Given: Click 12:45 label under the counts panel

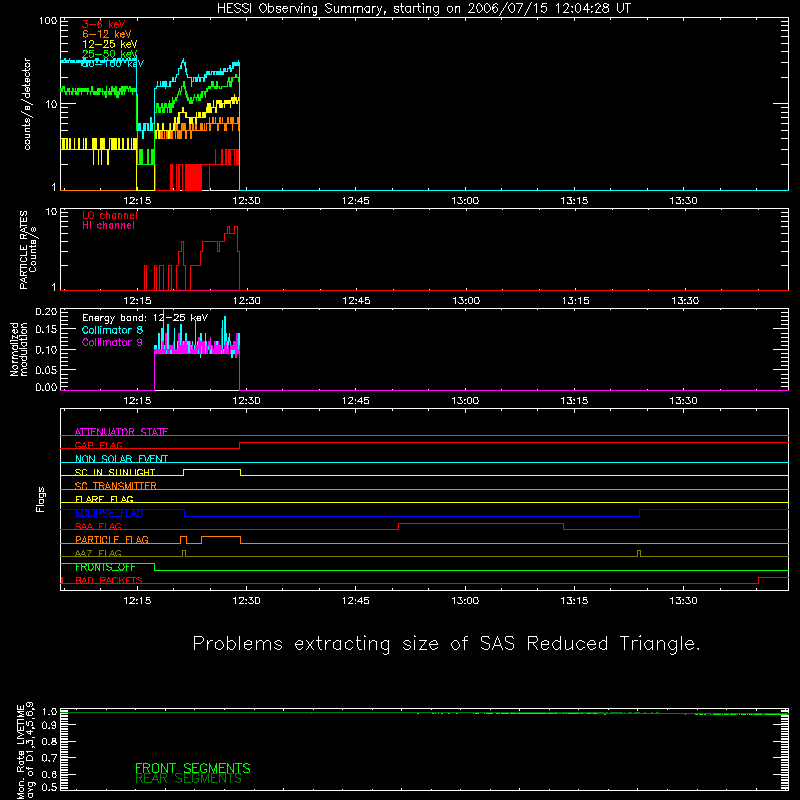Looking at the screenshot, I should 356,201.
